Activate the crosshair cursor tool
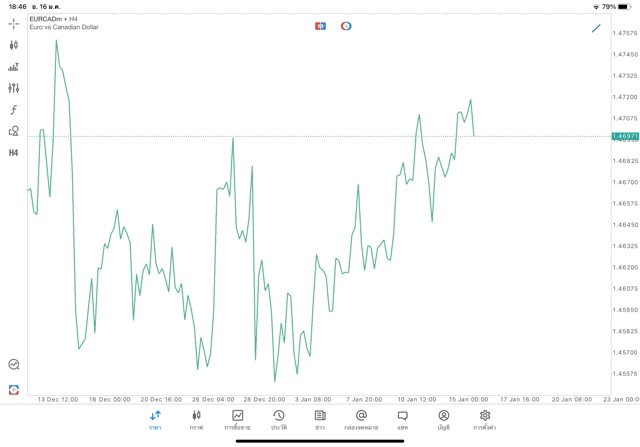 [13, 23]
